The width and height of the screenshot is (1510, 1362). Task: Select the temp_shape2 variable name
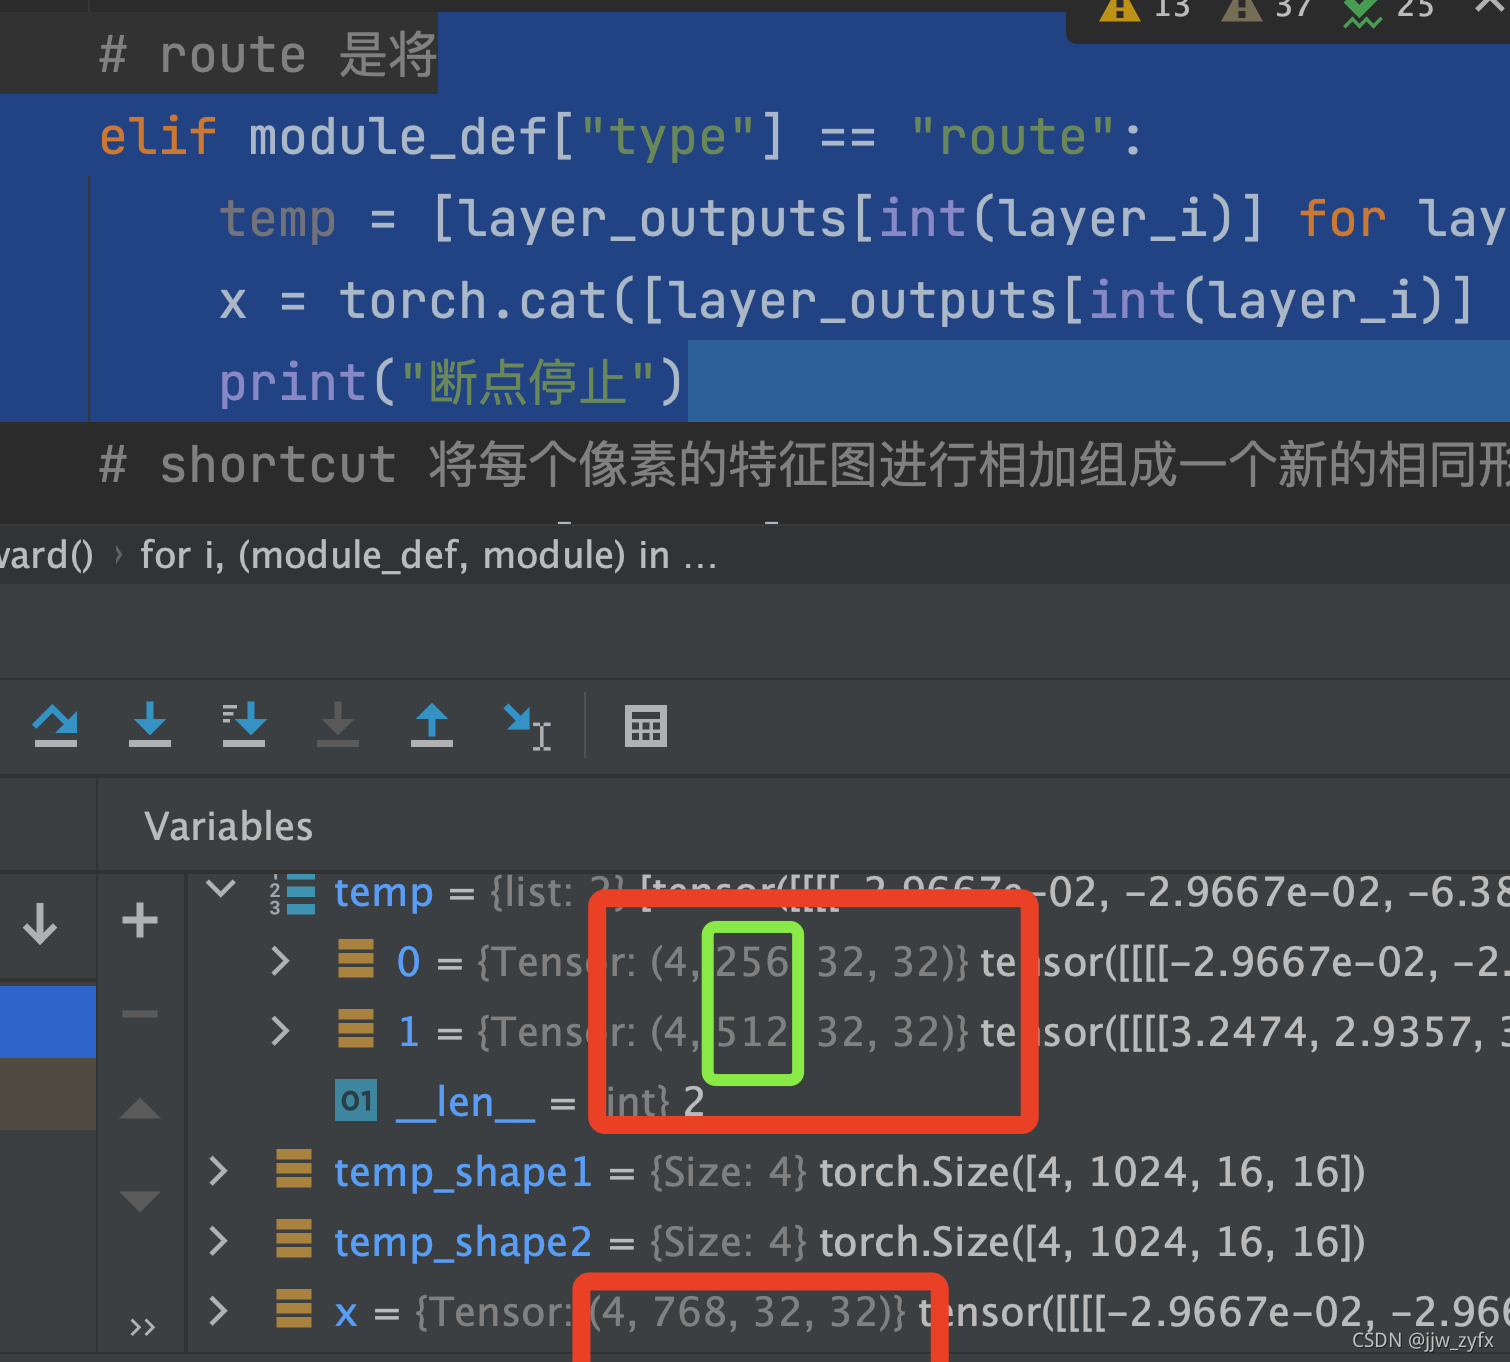pyautogui.click(x=462, y=1241)
